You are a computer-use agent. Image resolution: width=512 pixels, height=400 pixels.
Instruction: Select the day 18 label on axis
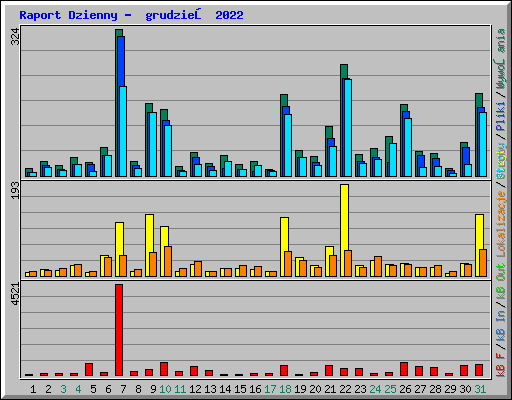click(x=285, y=389)
